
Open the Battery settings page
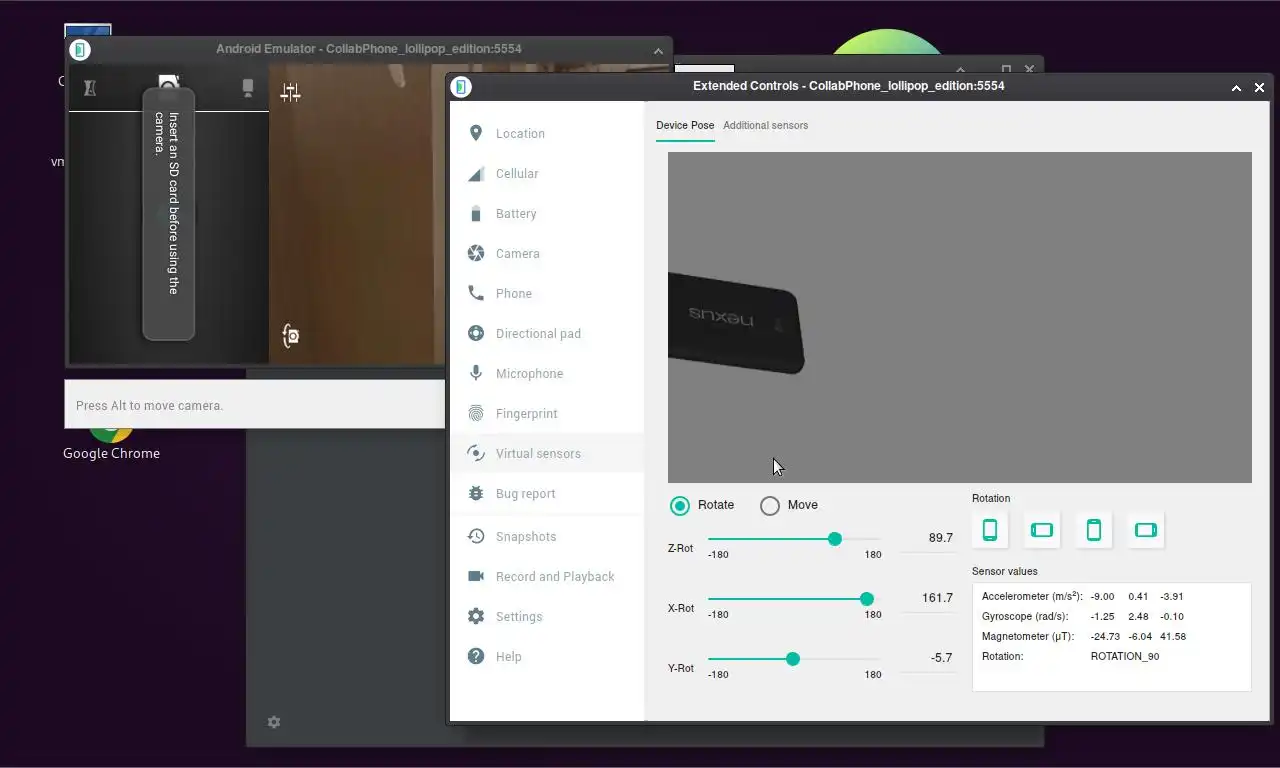[546, 213]
